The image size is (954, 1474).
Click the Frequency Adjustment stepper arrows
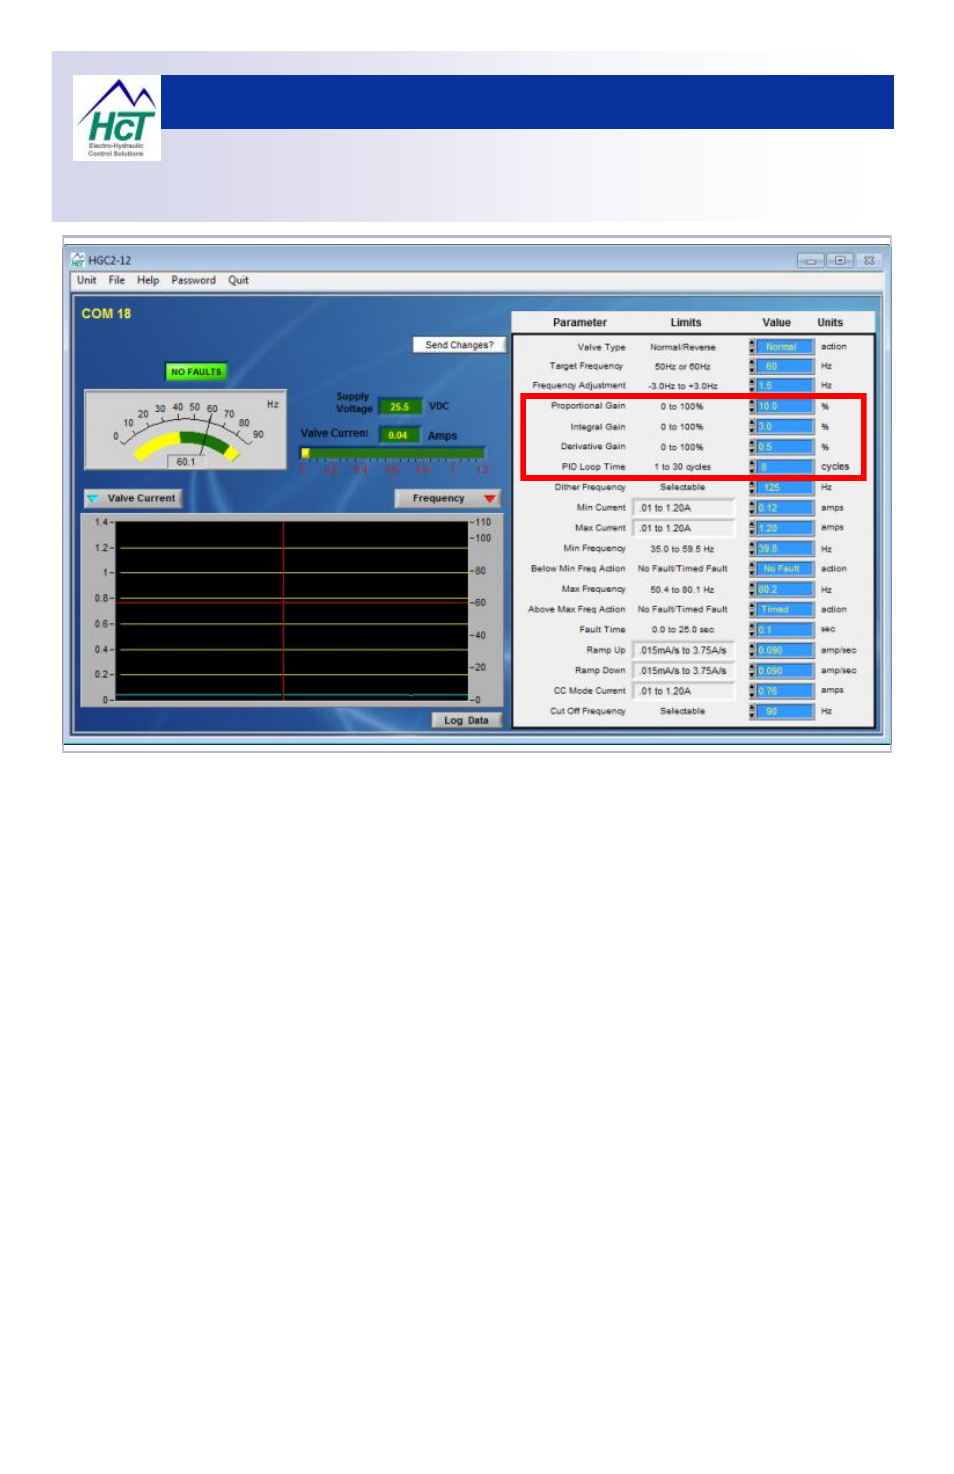click(752, 385)
